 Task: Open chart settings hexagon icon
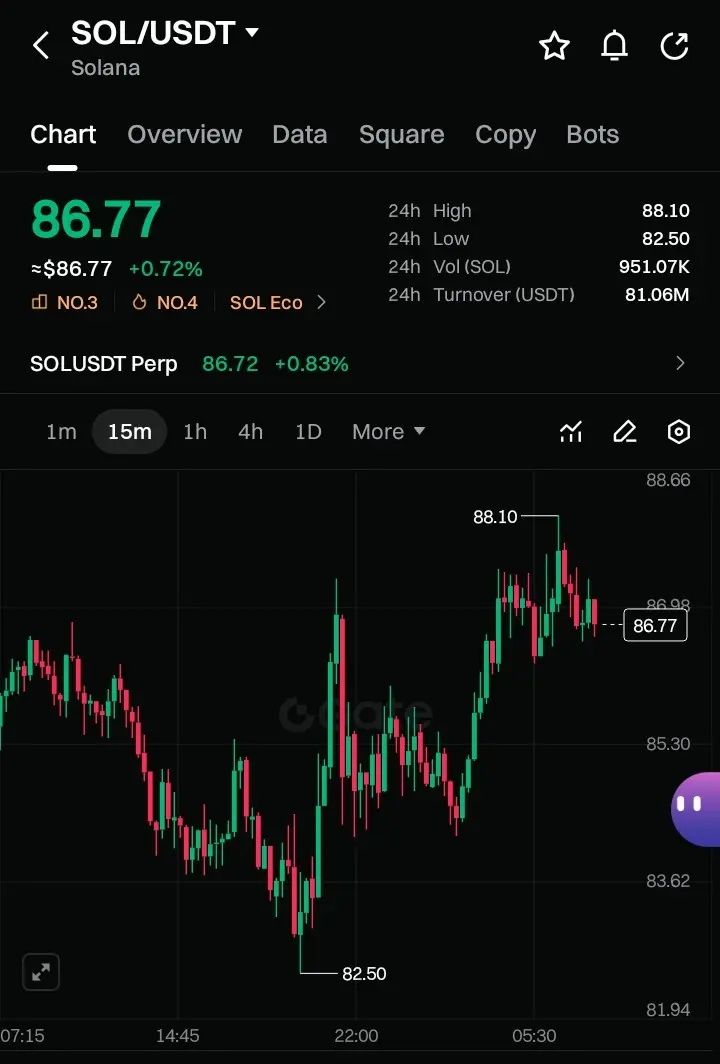(x=679, y=432)
